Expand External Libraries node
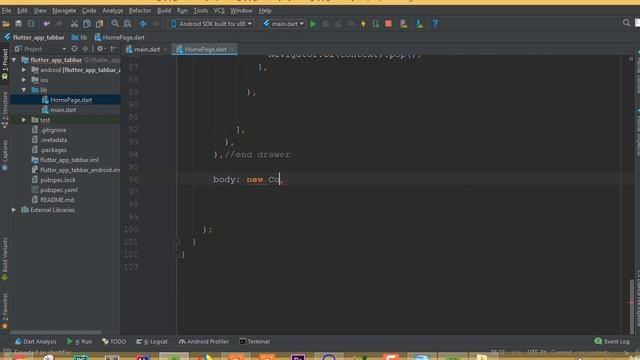Screen dimensions: 640x360 (x=14, y=210)
